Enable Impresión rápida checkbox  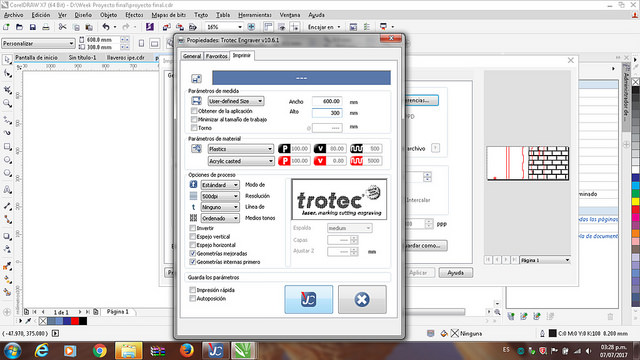tap(193, 290)
